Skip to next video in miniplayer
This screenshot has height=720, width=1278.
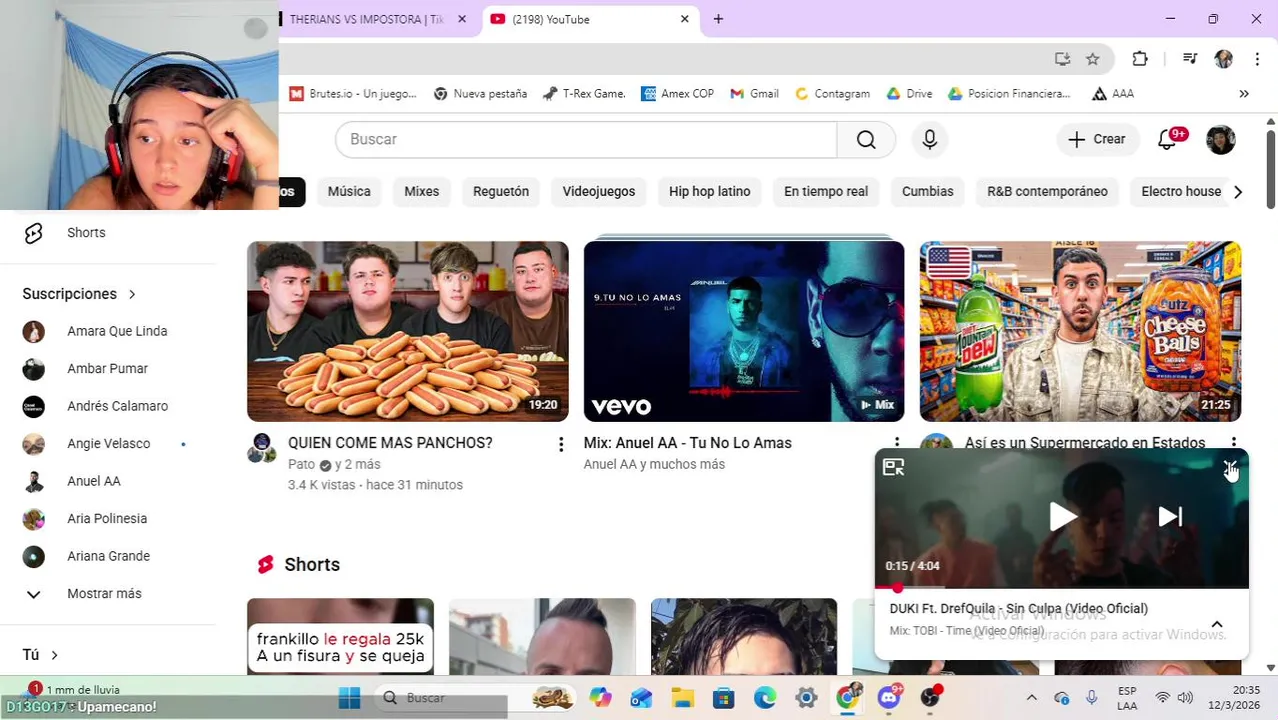(1170, 516)
